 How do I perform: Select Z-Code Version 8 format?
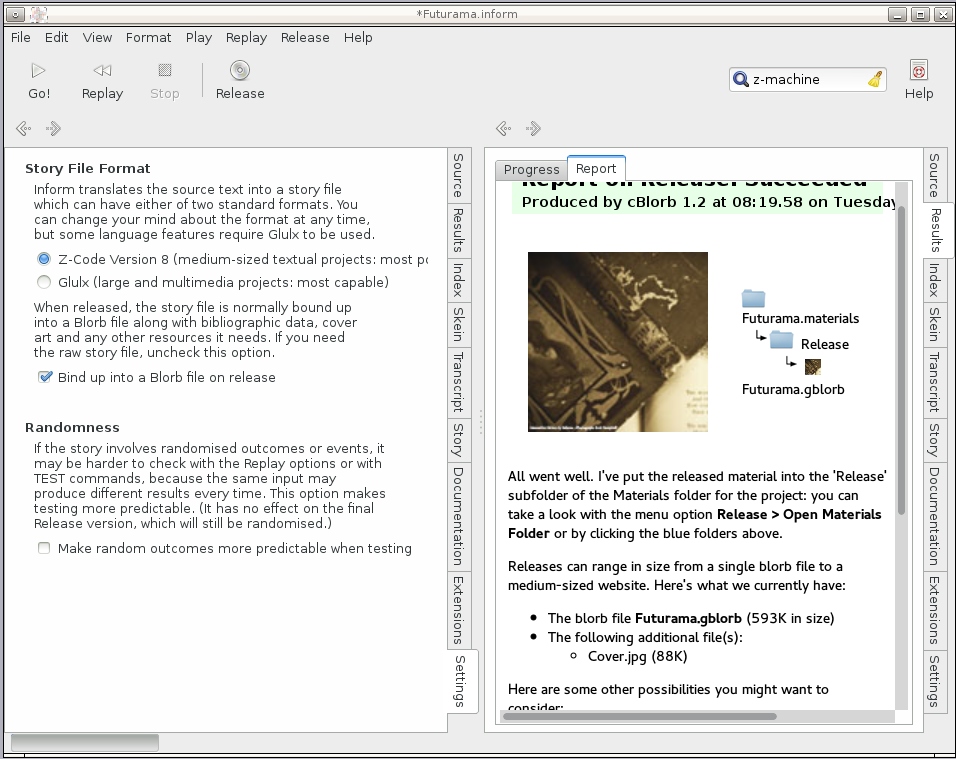(44, 259)
